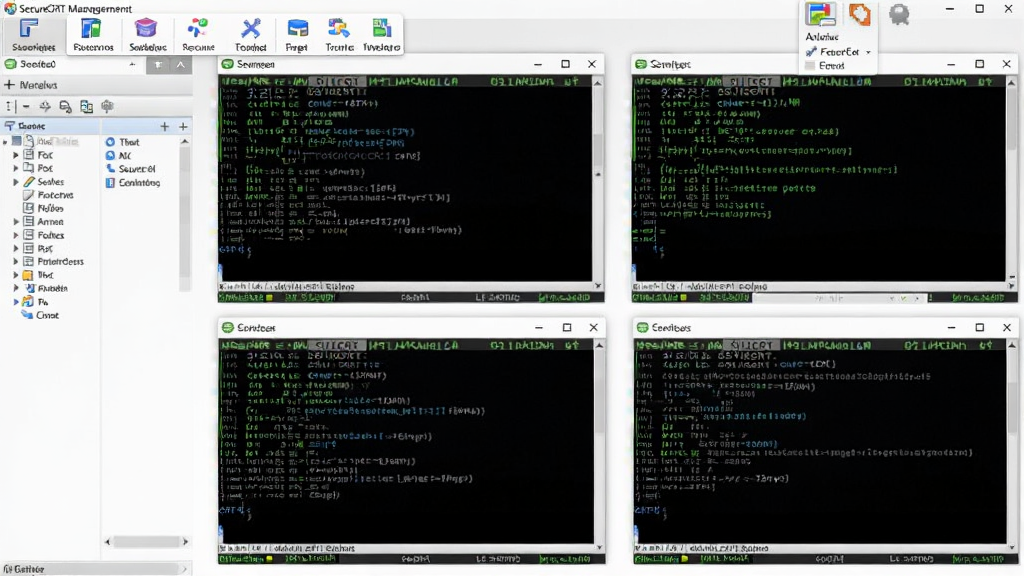Viewport: 1024px width, 576px height.
Task: Click the green icon in left panel header
Action: [x=10, y=64]
